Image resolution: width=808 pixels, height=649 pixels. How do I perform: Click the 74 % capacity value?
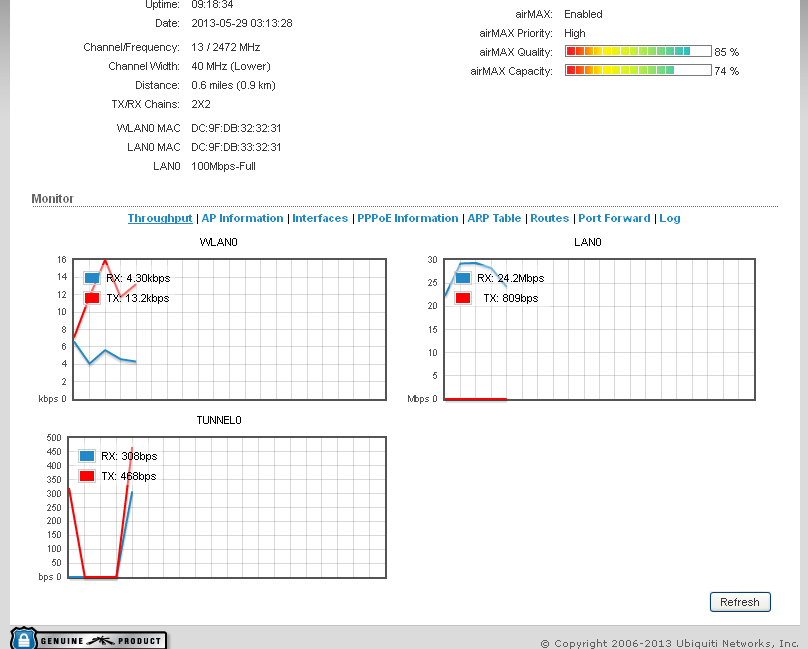727,71
